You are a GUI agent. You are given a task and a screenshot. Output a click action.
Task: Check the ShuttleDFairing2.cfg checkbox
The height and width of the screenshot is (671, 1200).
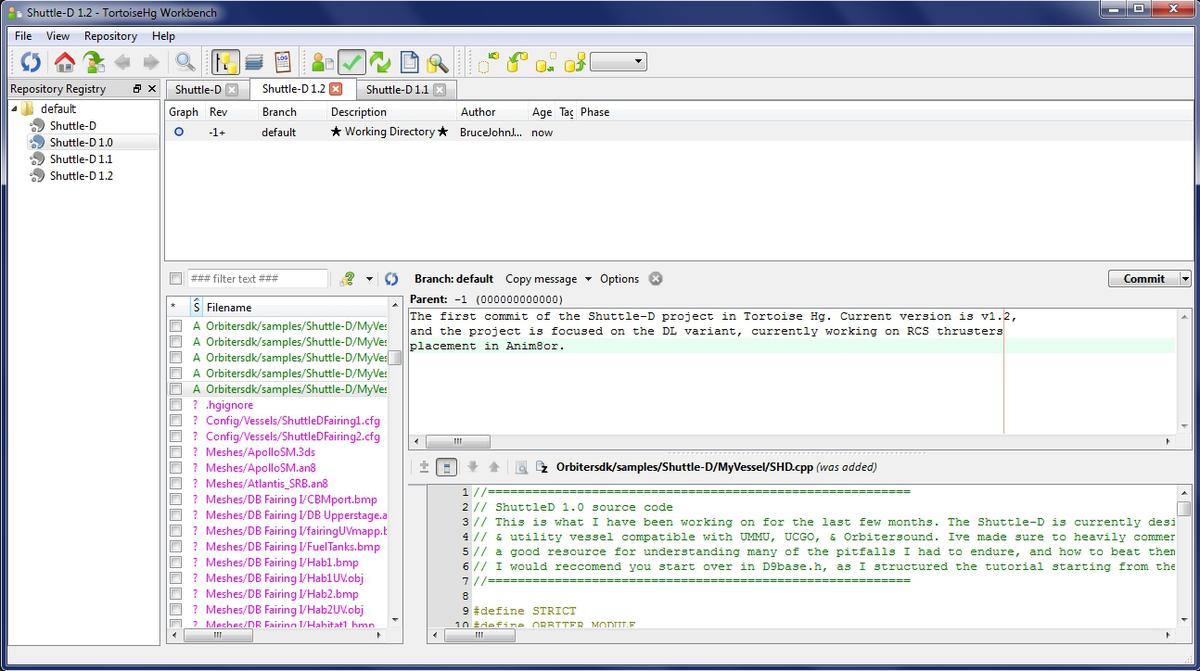(x=176, y=436)
